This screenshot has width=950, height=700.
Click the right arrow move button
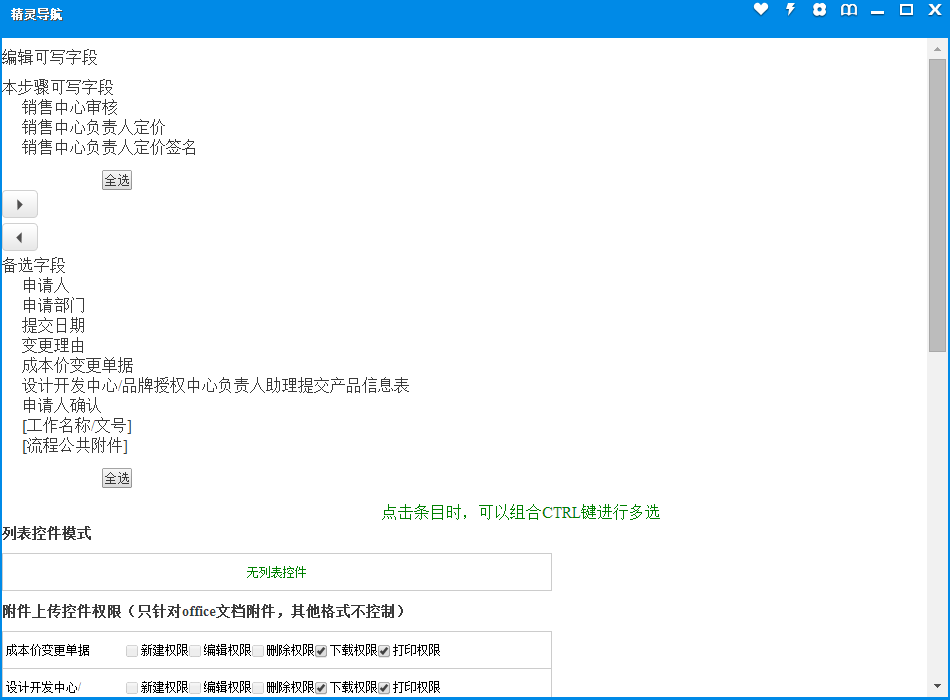(20, 204)
